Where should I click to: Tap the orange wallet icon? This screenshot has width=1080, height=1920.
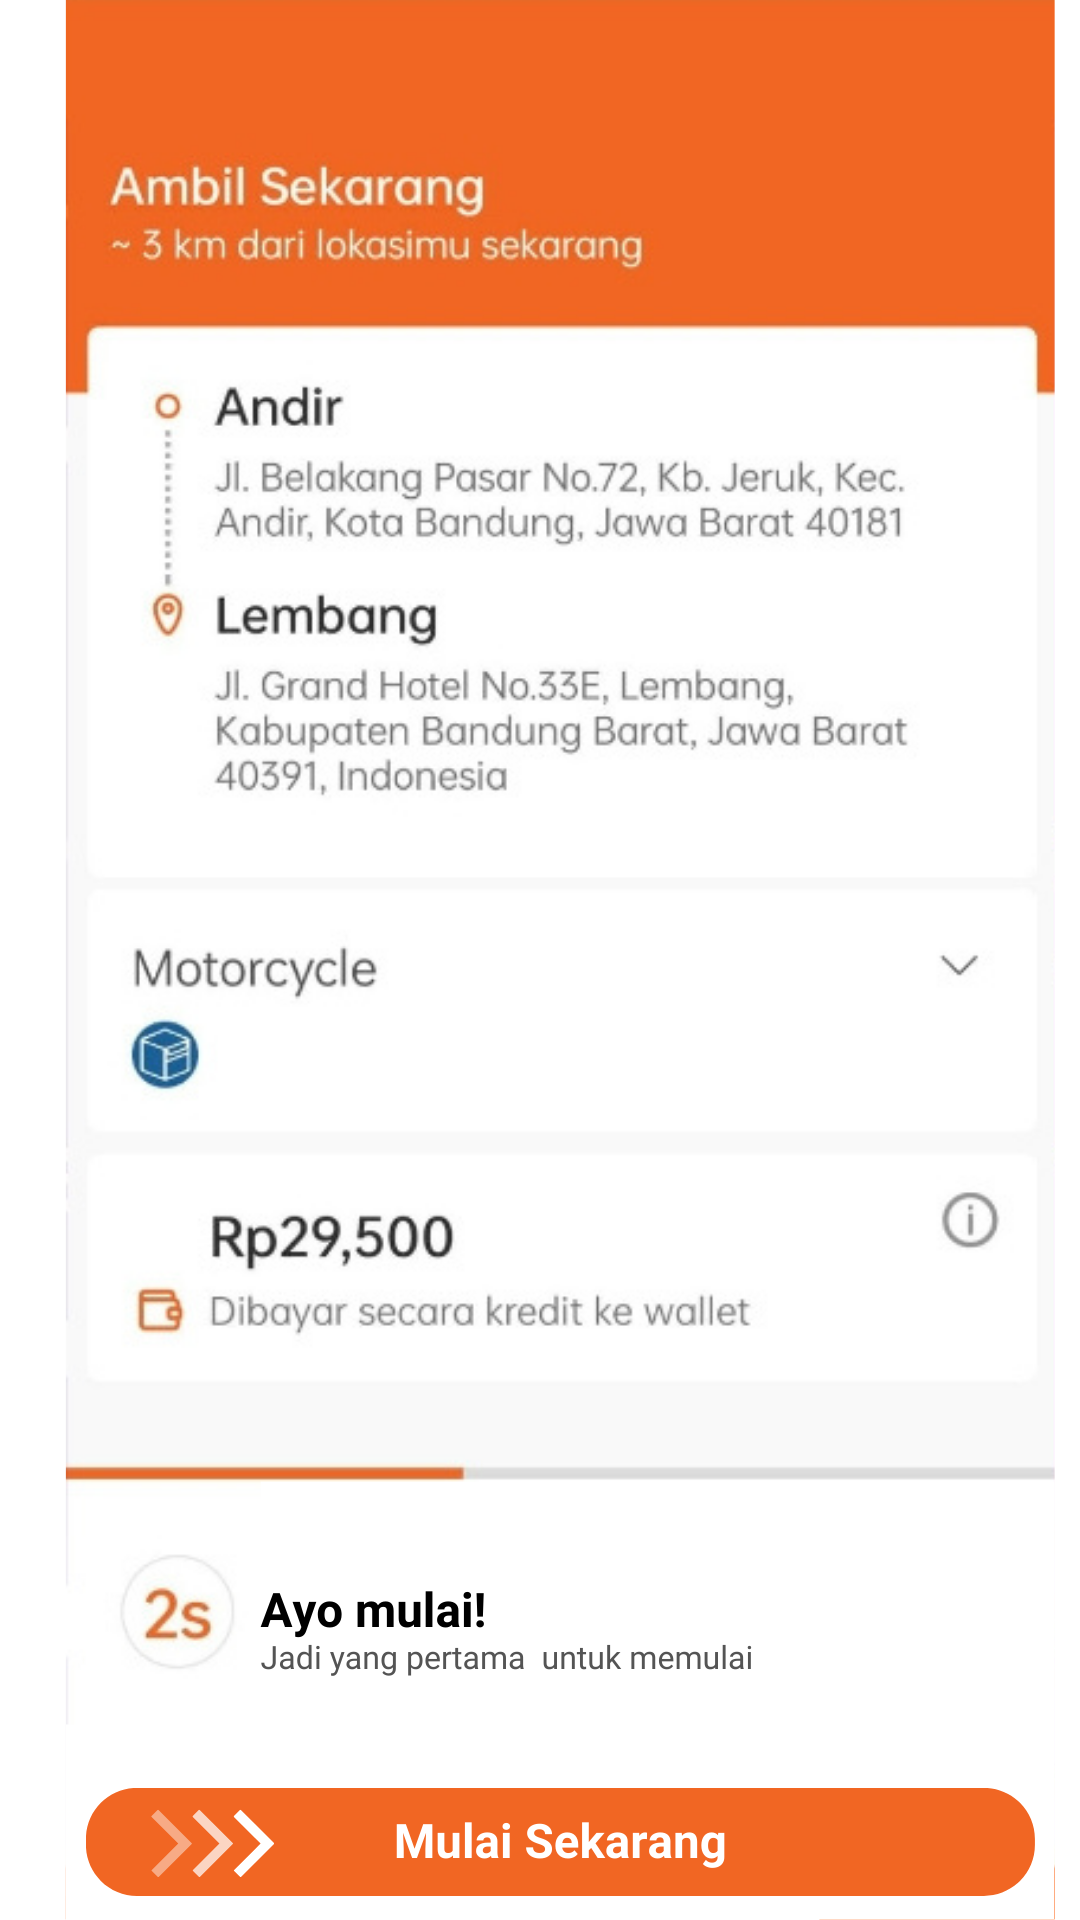coord(160,1310)
